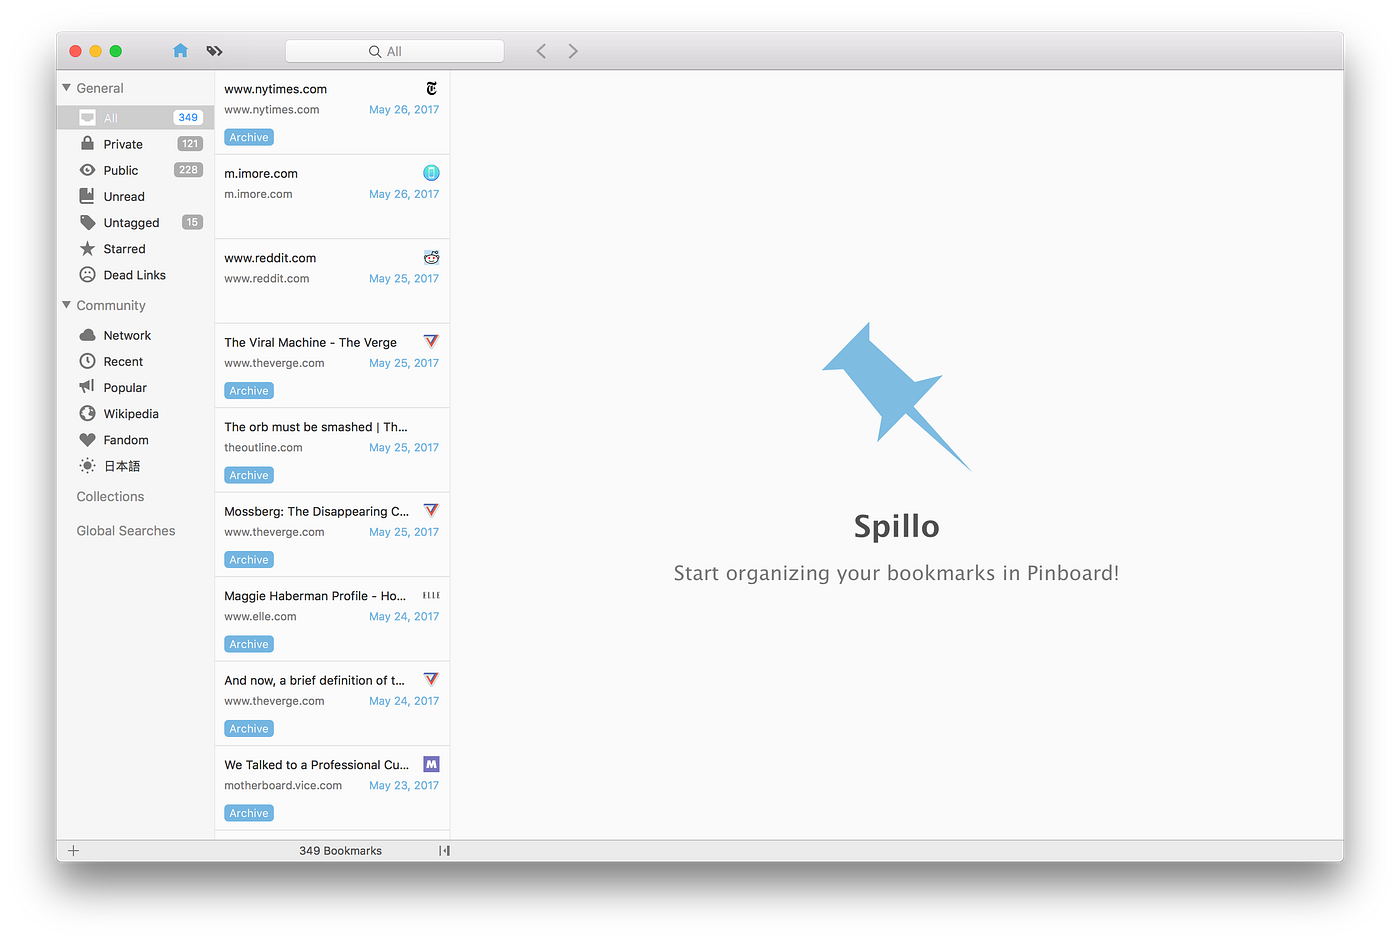Click the 日本語 sun icon
This screenshot has width=1400, height=942.
pyautogui.click(x=88, y=465)
